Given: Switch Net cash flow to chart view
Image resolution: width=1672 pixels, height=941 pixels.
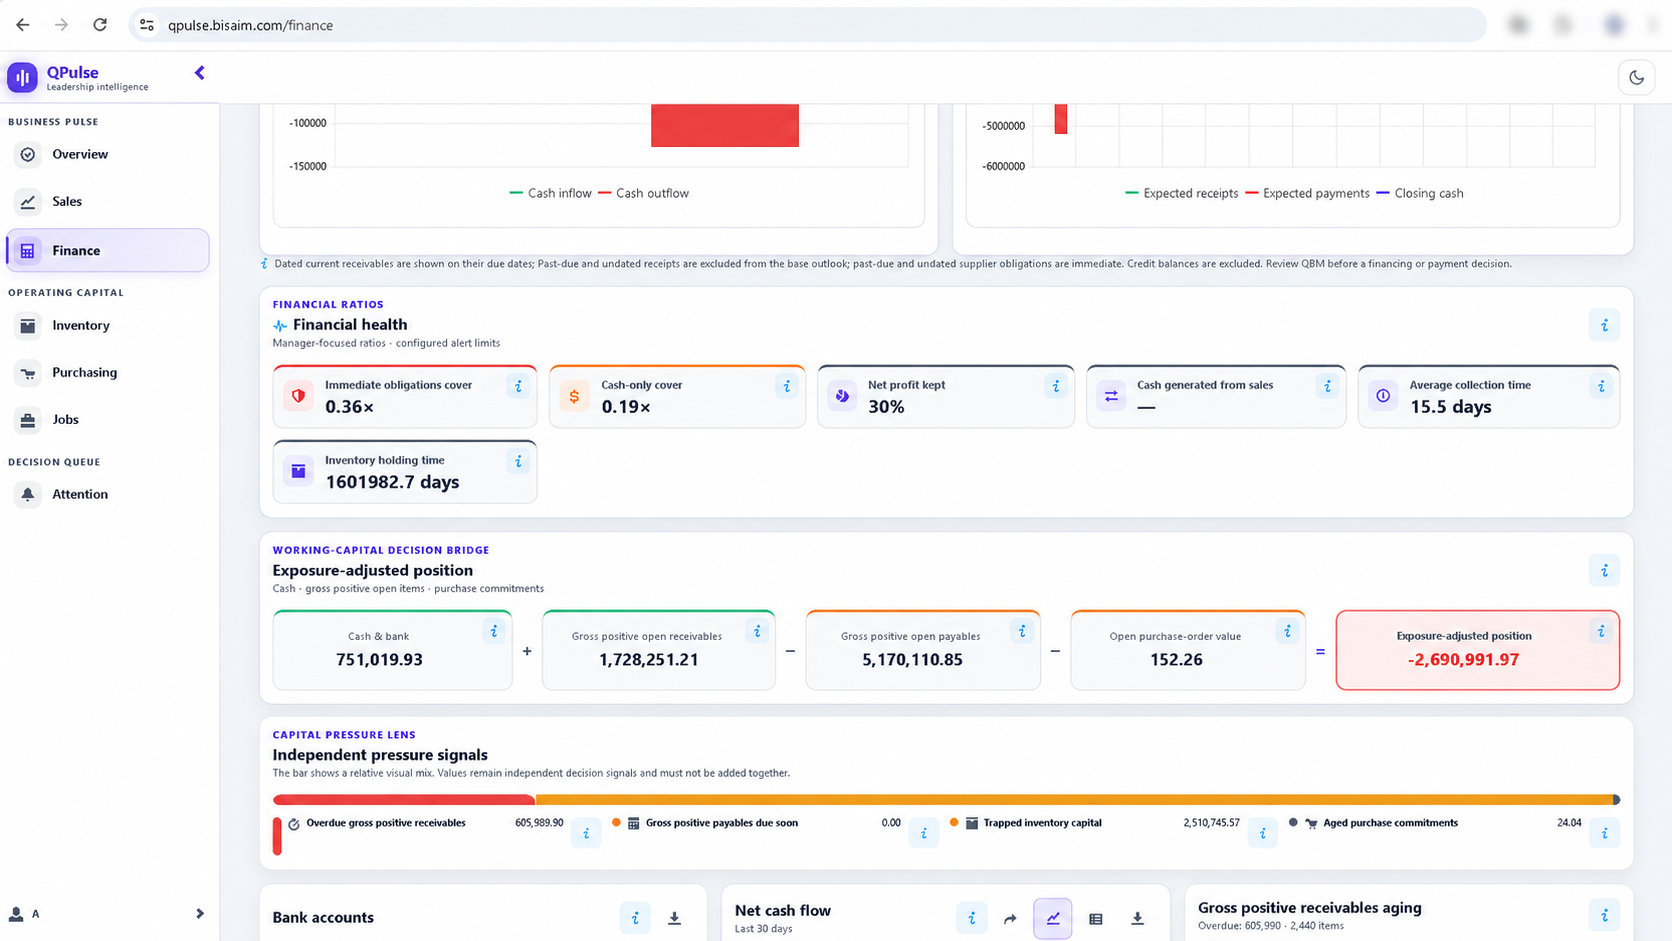Looking at the screenshot, I should (x=1053, y=918).
